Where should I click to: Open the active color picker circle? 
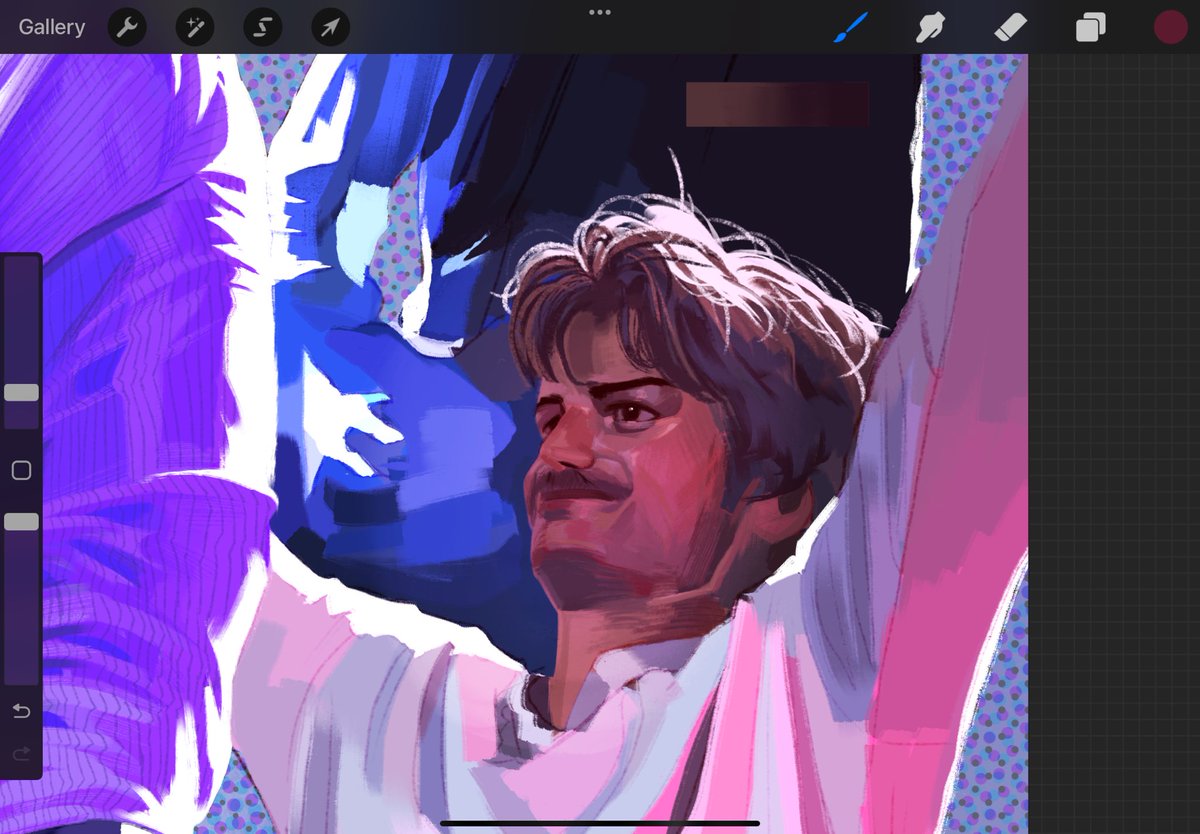tap(1170, 27)
